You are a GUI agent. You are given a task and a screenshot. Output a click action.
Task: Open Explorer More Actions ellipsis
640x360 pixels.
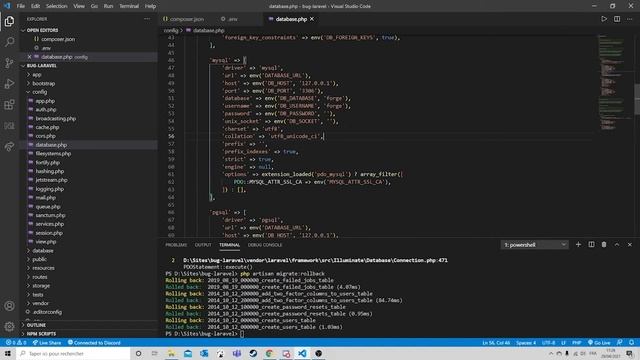147,19
